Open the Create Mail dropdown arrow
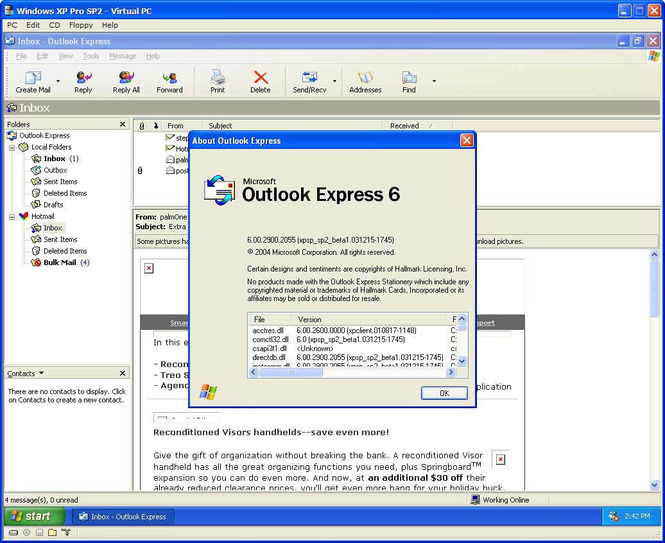This screenshot has width=665, height=543. point(58,81)
